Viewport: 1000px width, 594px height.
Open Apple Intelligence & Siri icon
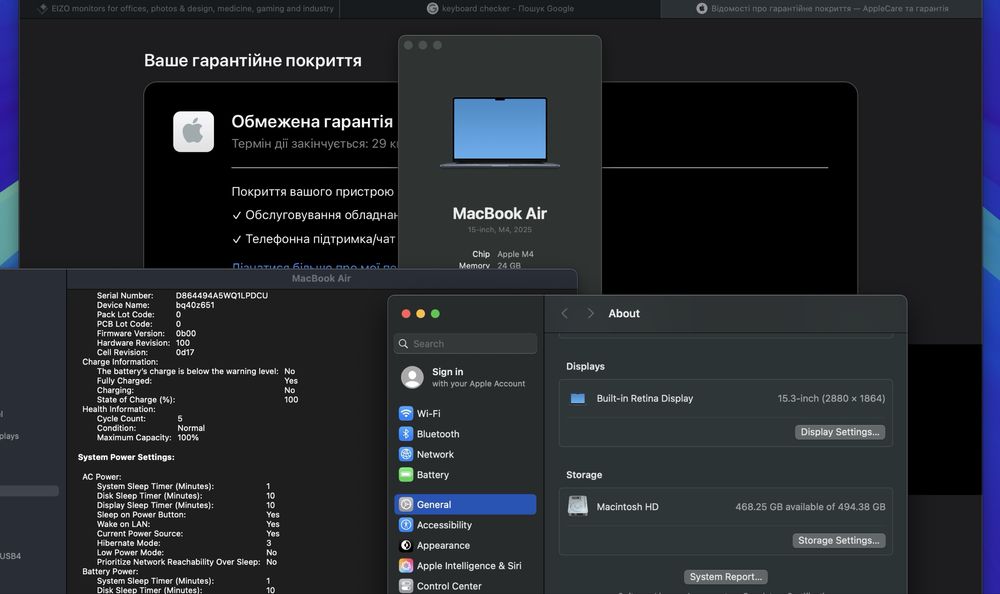click(x=406, y=566)
